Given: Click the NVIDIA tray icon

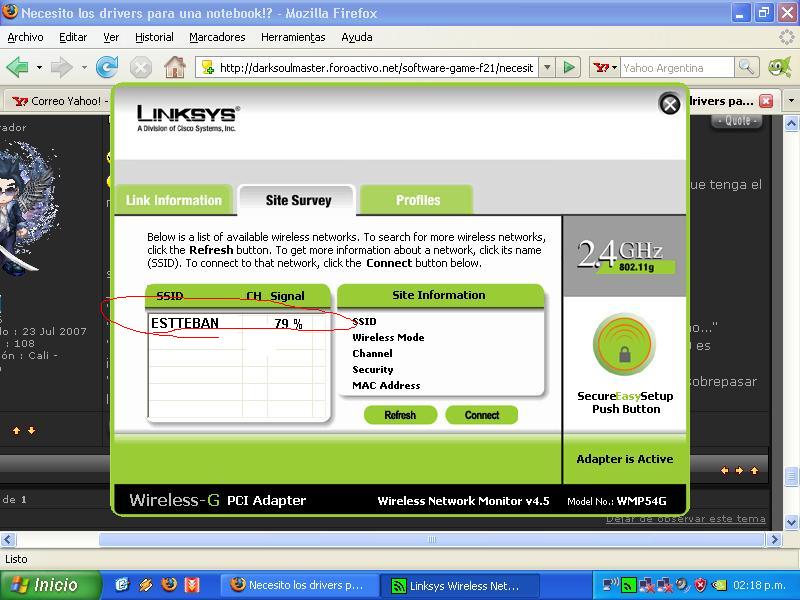Looking at the screenshot, I should [x=719, y=585].
